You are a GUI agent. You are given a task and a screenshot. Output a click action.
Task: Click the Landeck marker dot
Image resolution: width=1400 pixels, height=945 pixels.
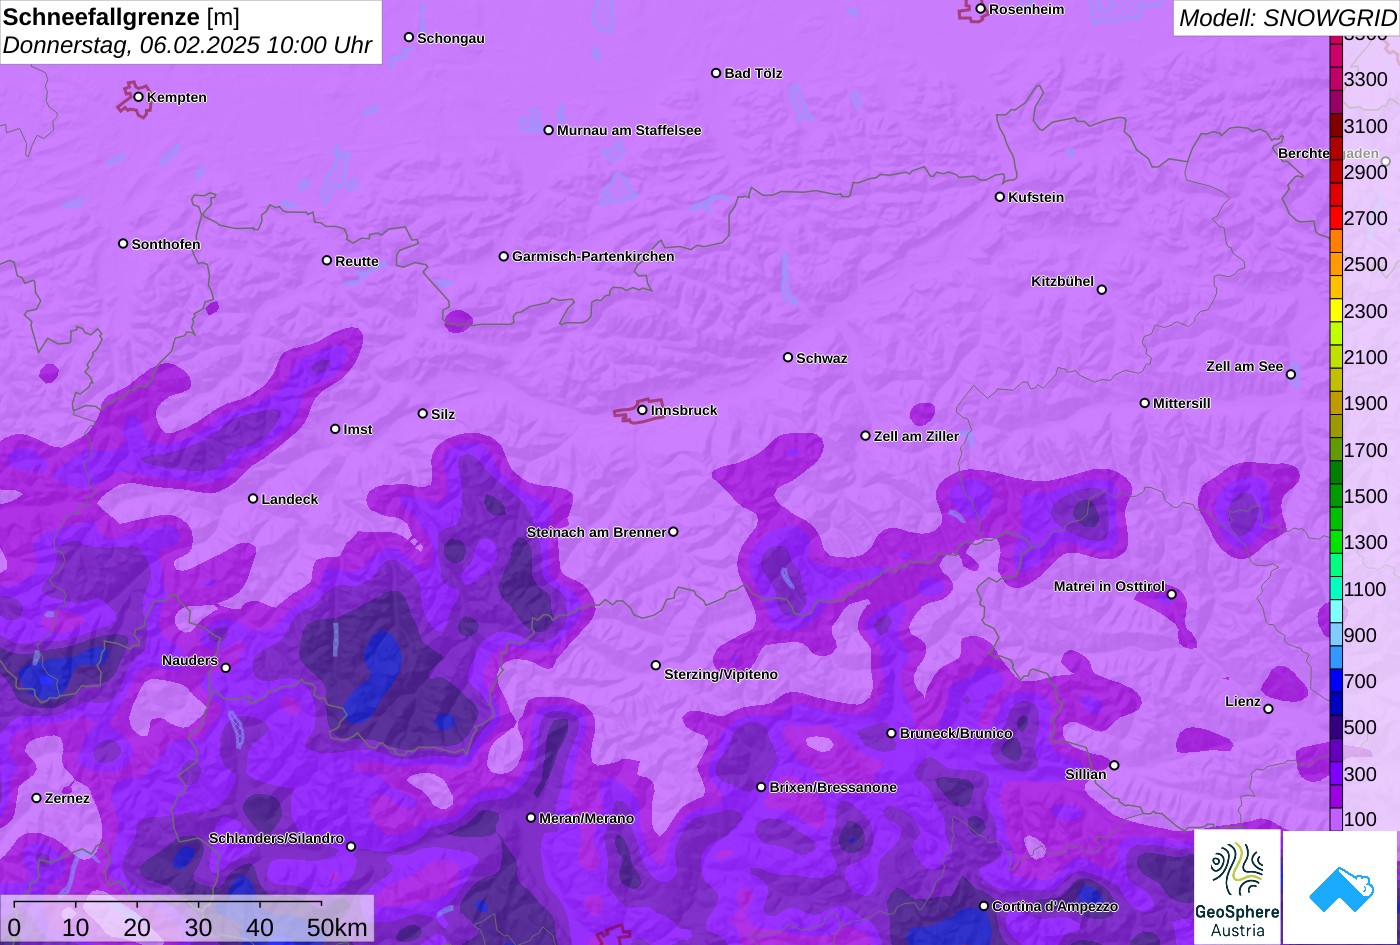click(x=253, y=499)
